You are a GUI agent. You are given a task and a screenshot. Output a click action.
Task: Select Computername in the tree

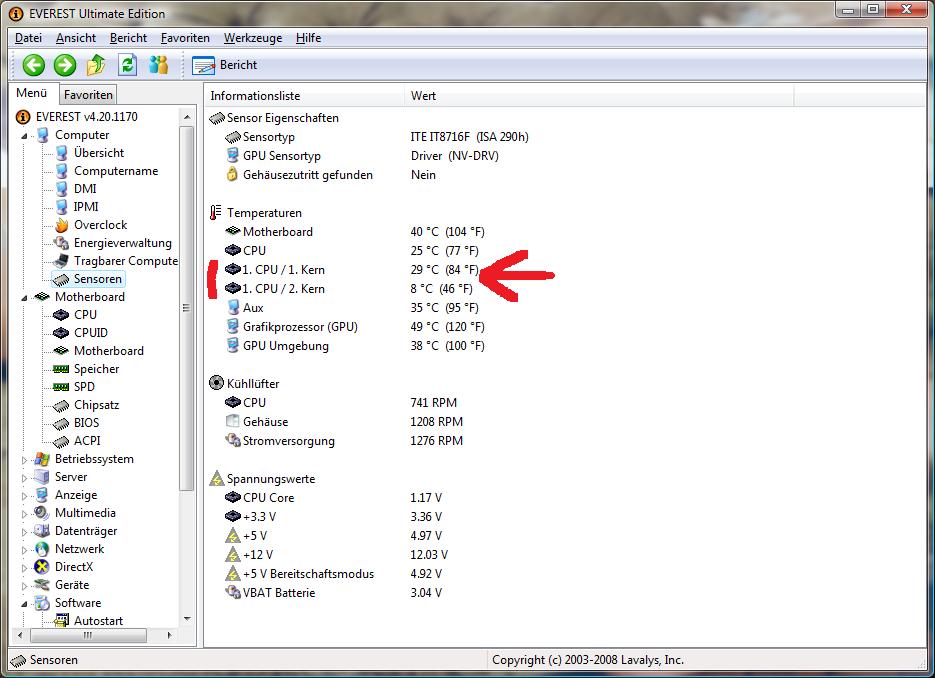point(116,171)
